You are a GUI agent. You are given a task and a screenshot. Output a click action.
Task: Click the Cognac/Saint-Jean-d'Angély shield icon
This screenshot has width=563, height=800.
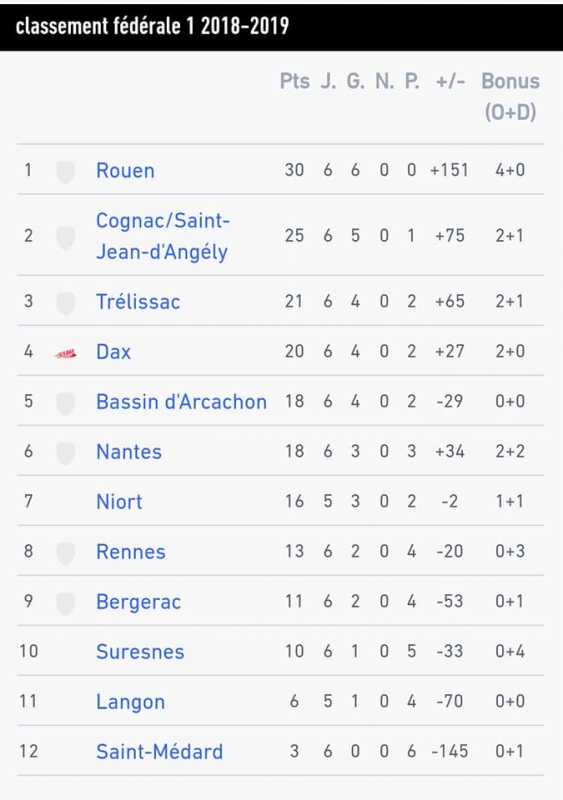(66, 237)
